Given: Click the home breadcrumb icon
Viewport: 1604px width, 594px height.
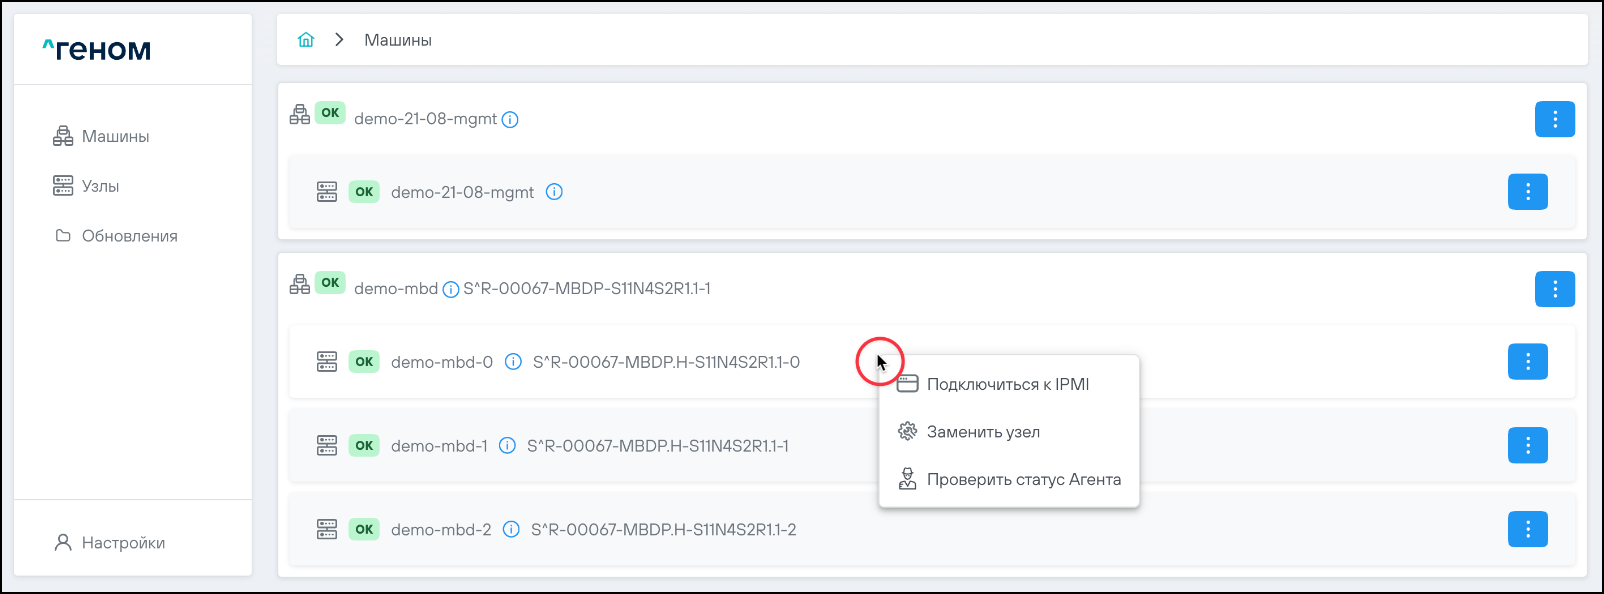Looking at the screenshot, I should pyautogui.click(x=306, y=40).
